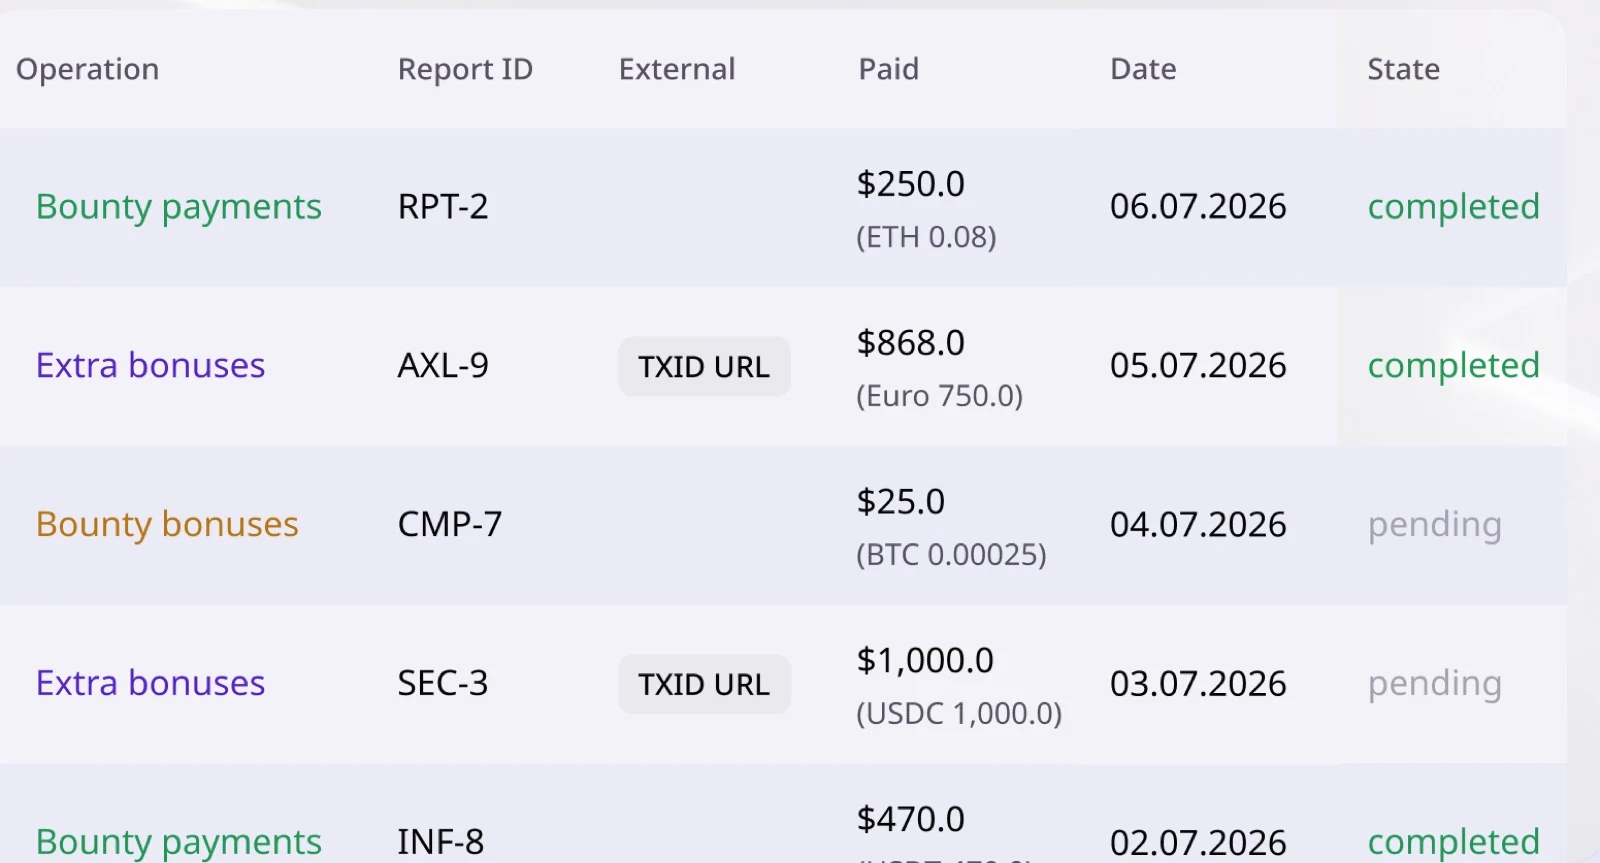Open TXID URL for report AXL-9
Viewport: 1600px width, 863px height.
(704, 367)
